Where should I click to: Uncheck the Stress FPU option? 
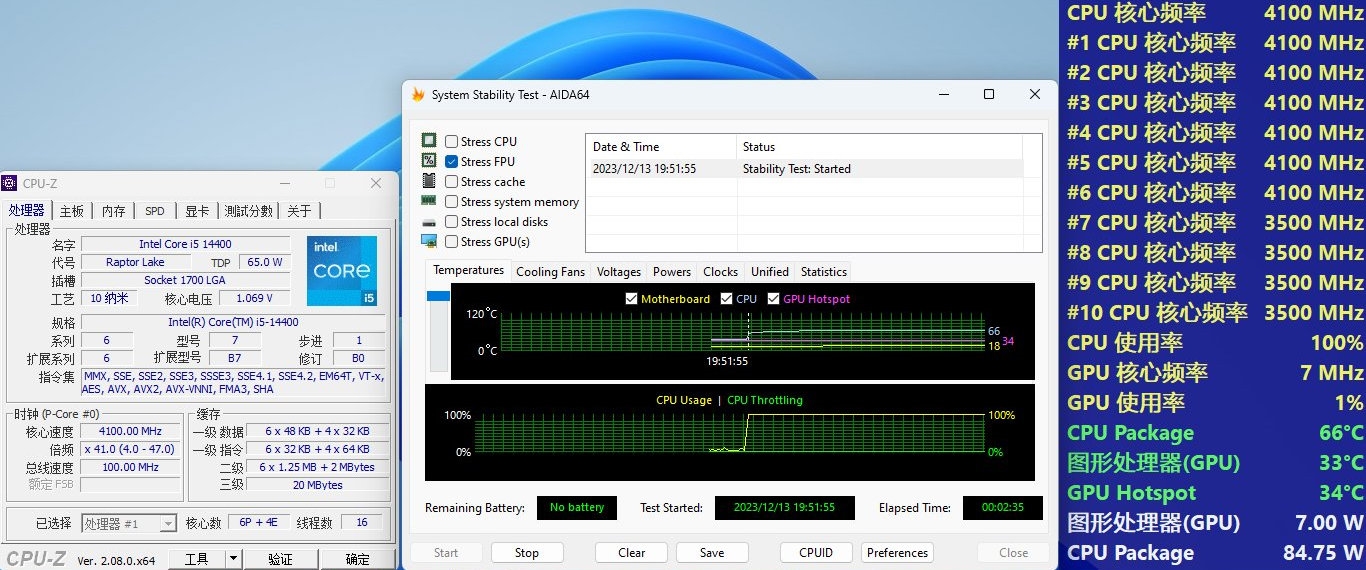(x=452, y=162)
